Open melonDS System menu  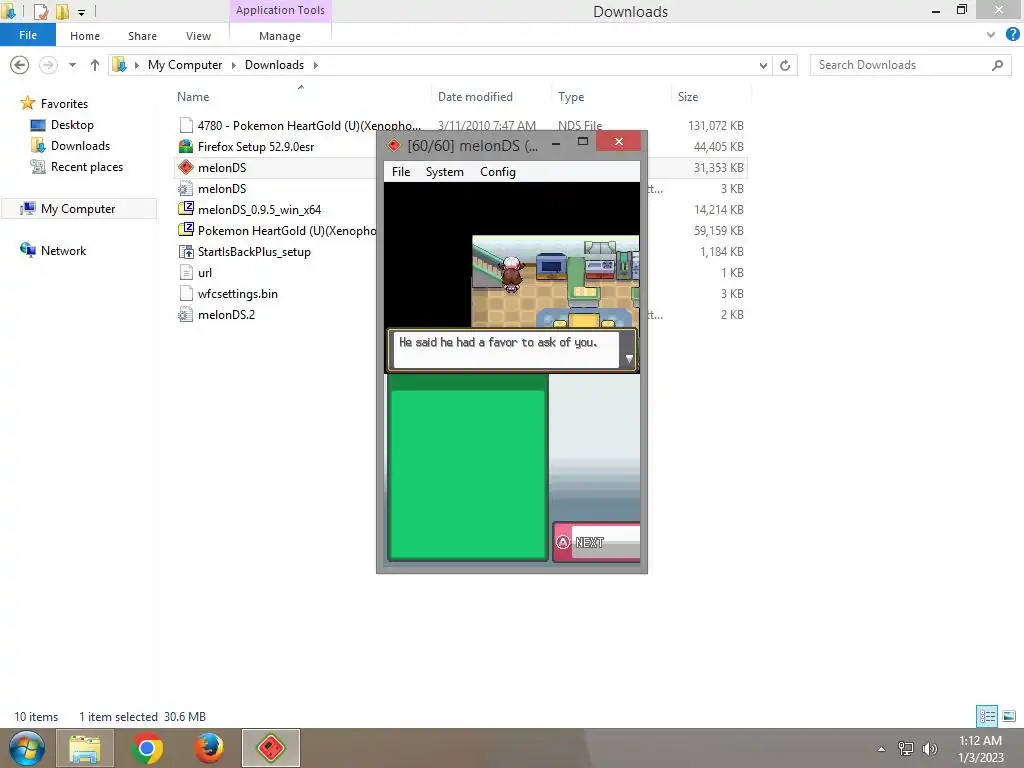445,172
